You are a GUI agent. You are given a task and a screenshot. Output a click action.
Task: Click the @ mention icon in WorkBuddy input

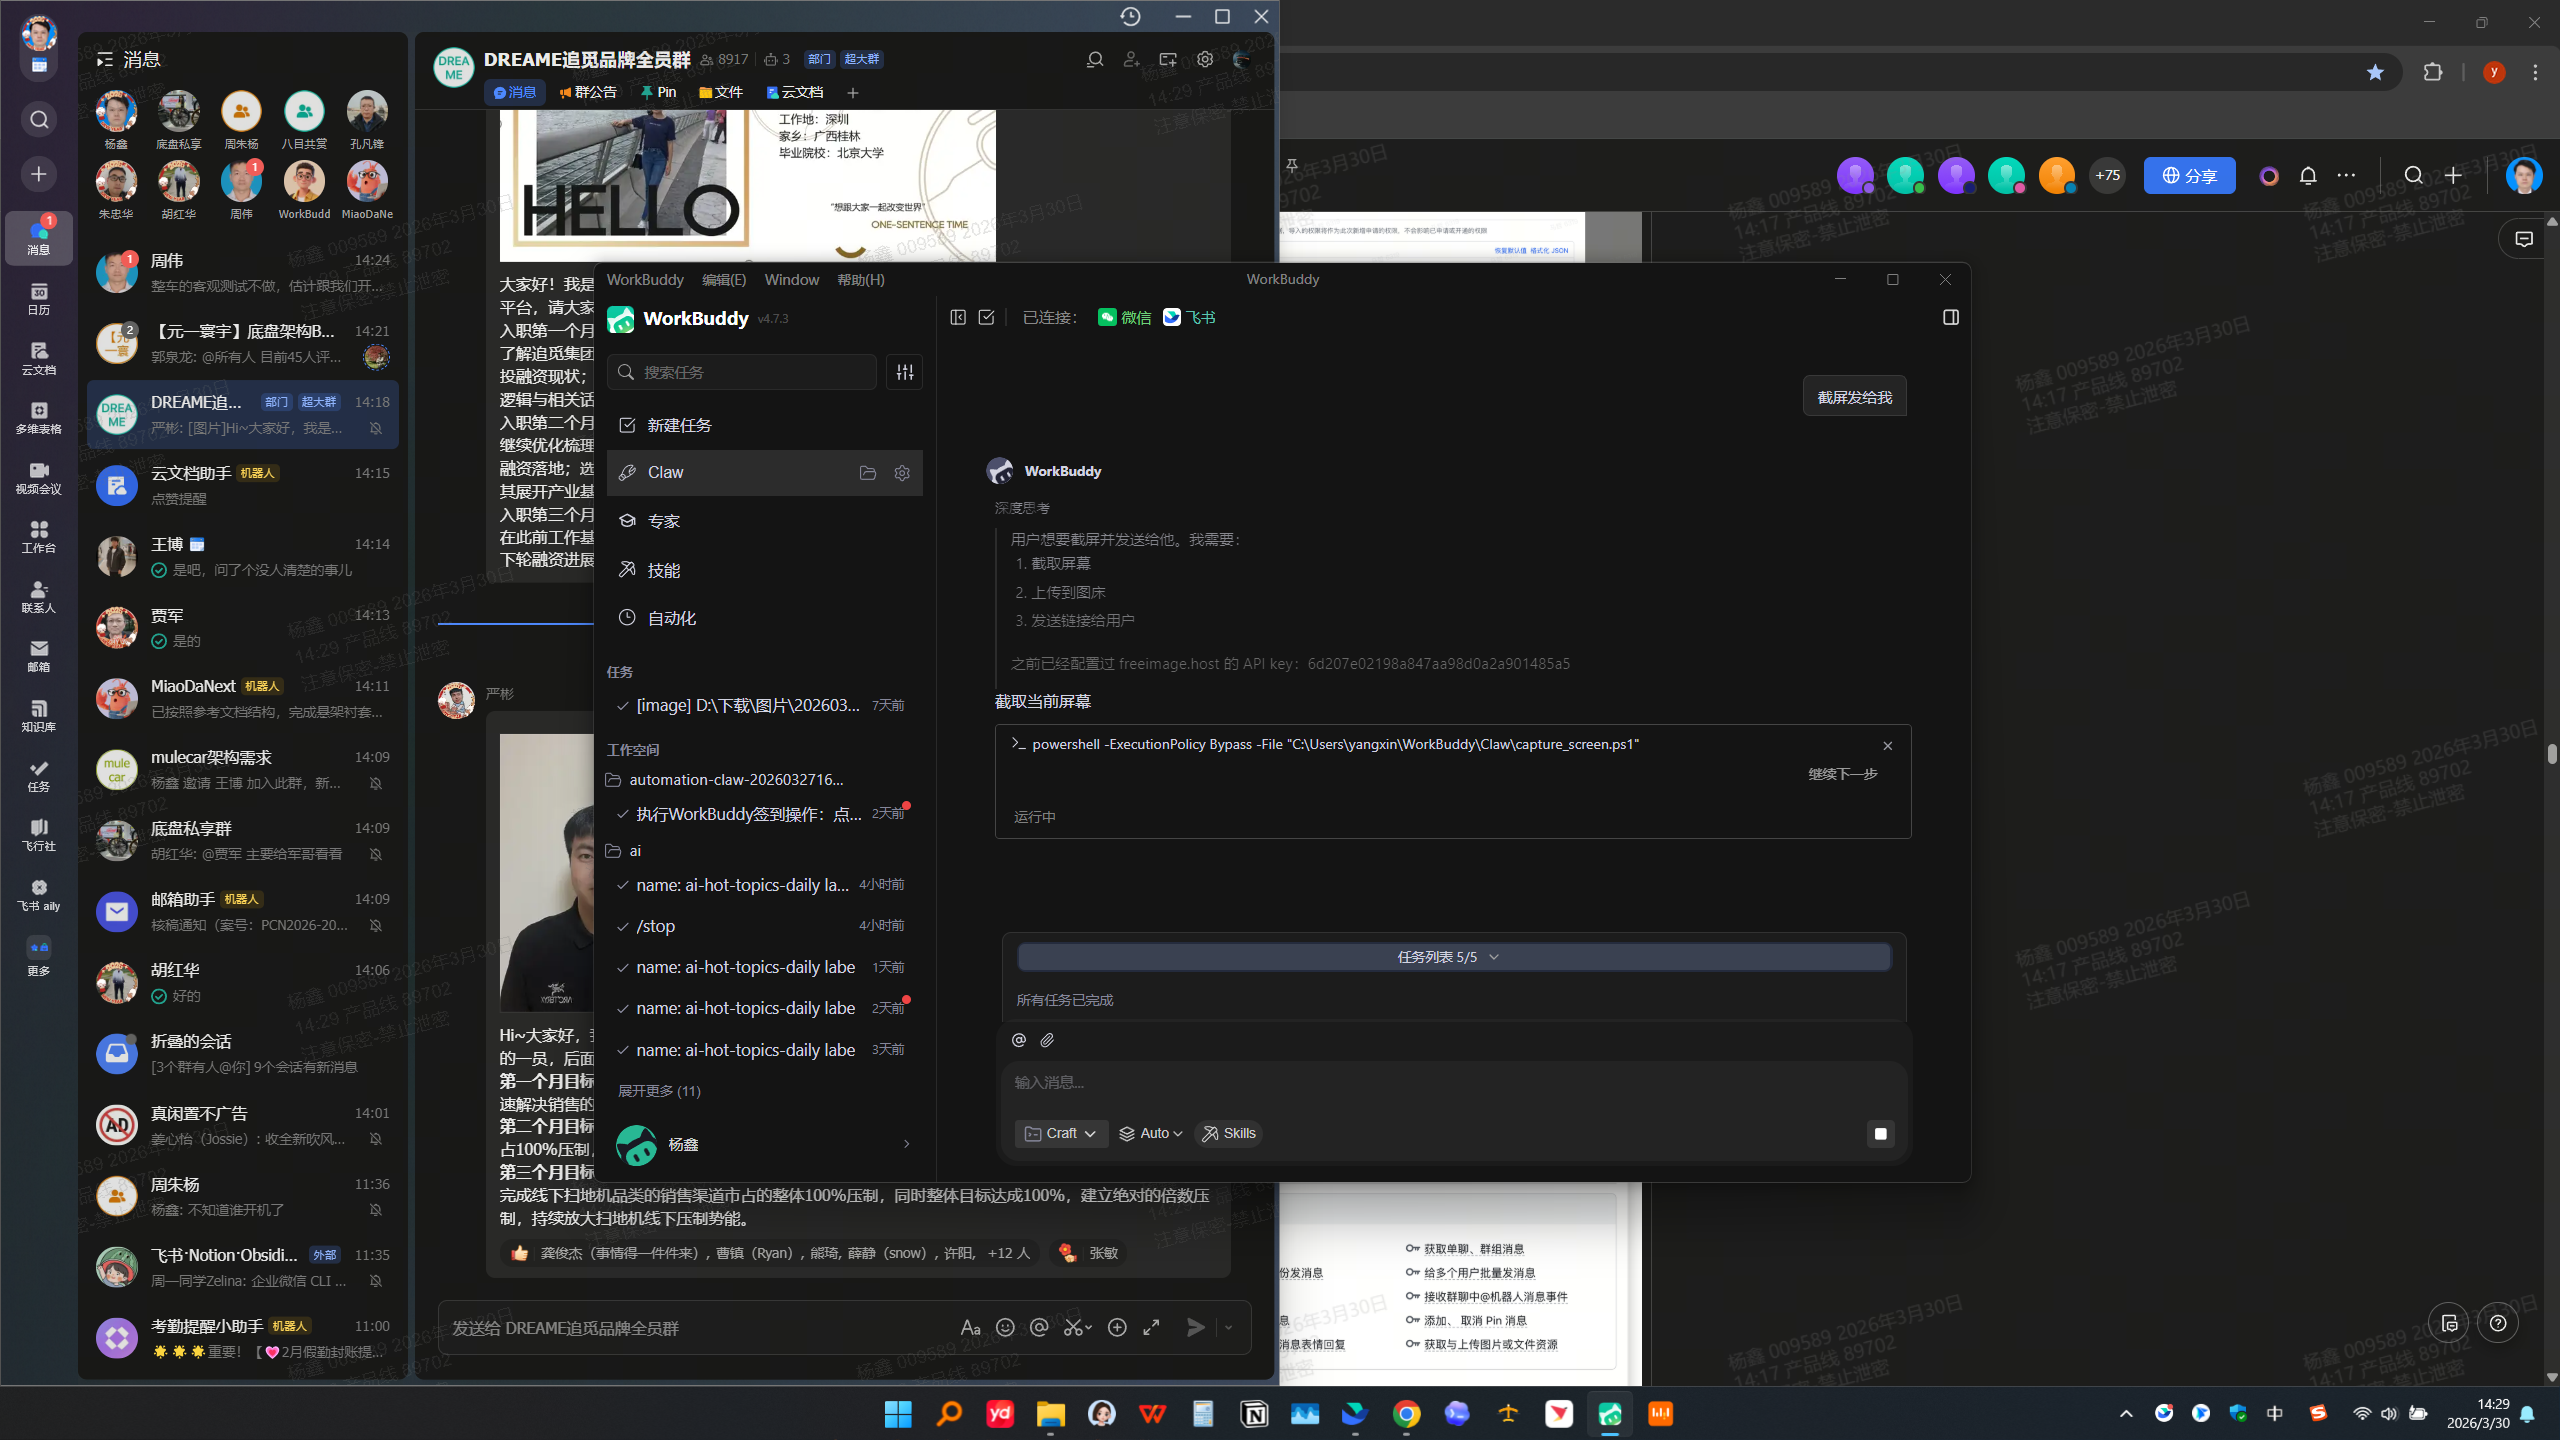tap(1019, 1040)
